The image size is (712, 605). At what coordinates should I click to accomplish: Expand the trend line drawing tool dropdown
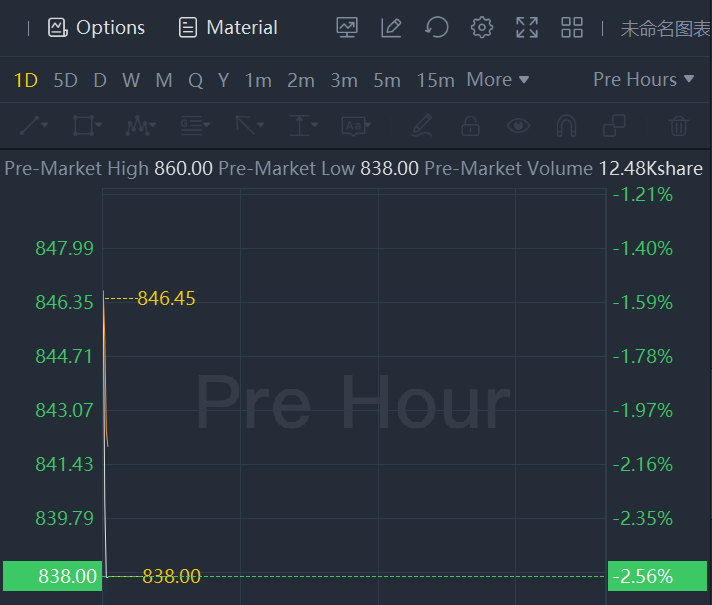33,126
